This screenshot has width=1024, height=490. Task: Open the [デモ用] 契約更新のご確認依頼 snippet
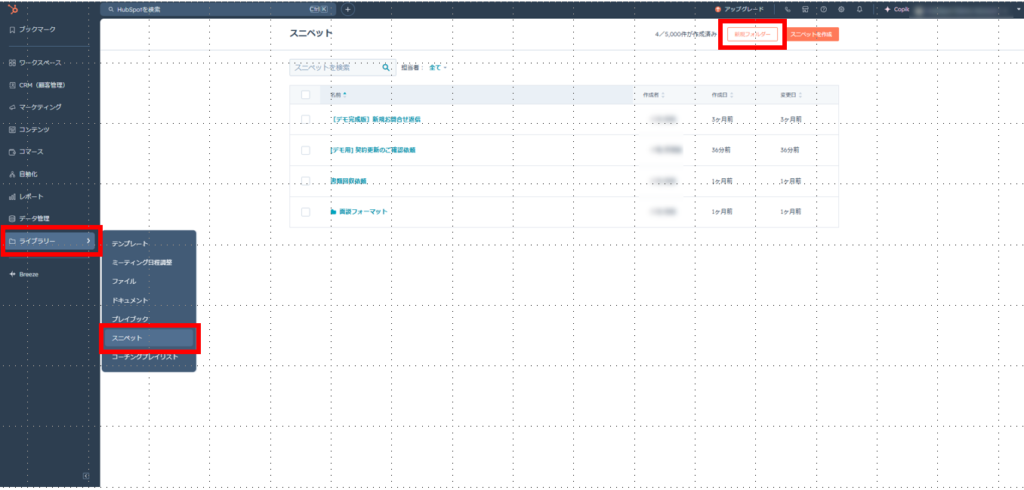coord(373,150)
